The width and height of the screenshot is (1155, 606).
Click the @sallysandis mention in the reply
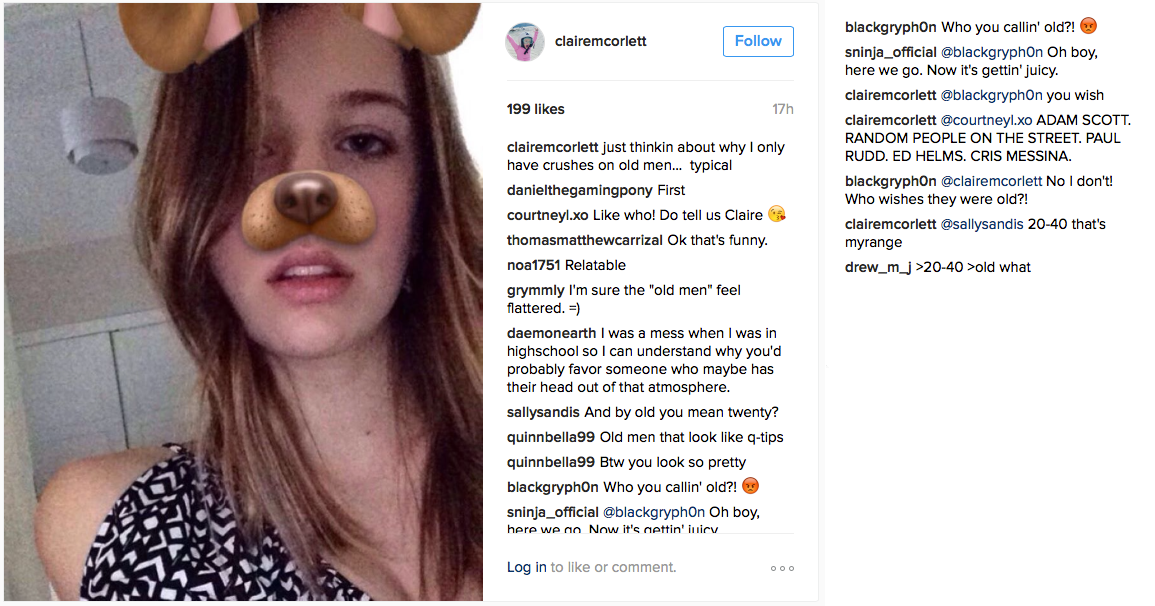pyautogui.click(x=982, y=224)
